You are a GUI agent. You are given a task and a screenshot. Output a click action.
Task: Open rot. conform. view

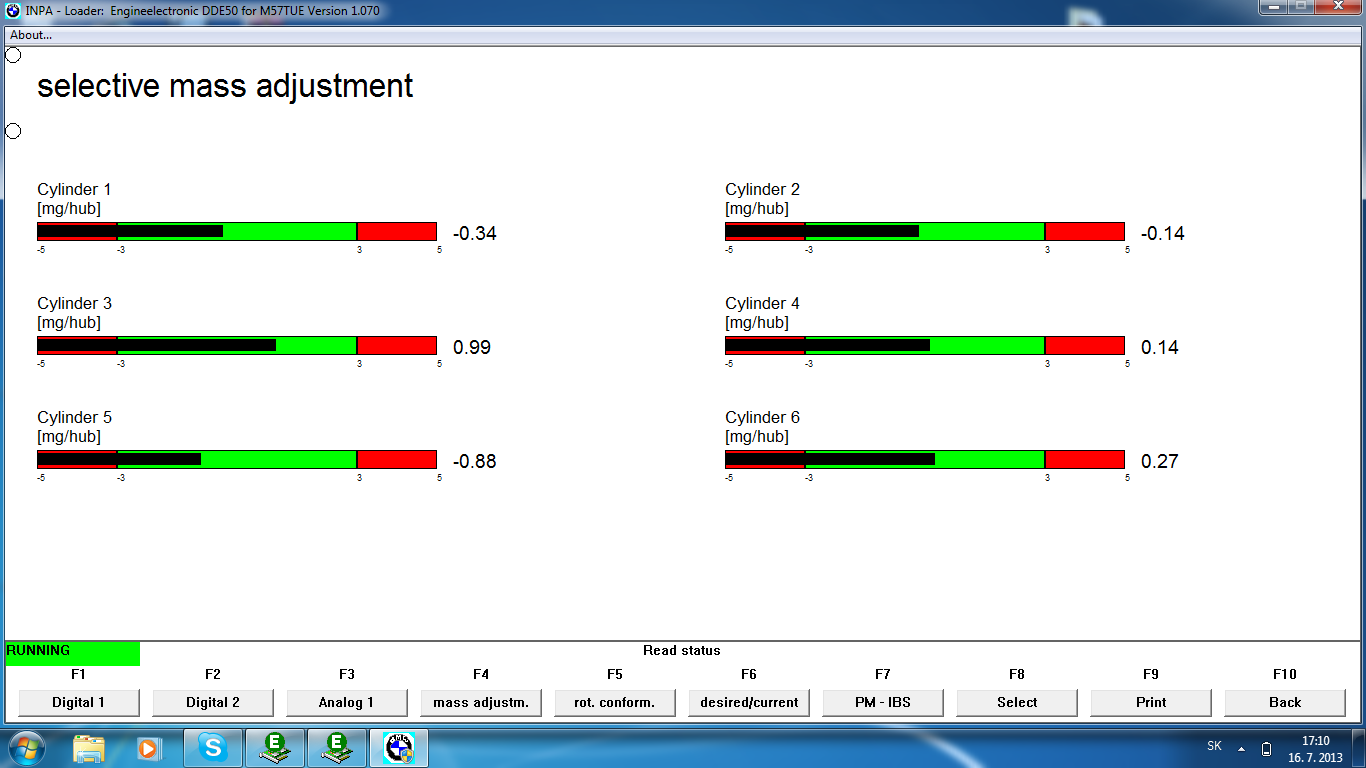click(615, 702)
